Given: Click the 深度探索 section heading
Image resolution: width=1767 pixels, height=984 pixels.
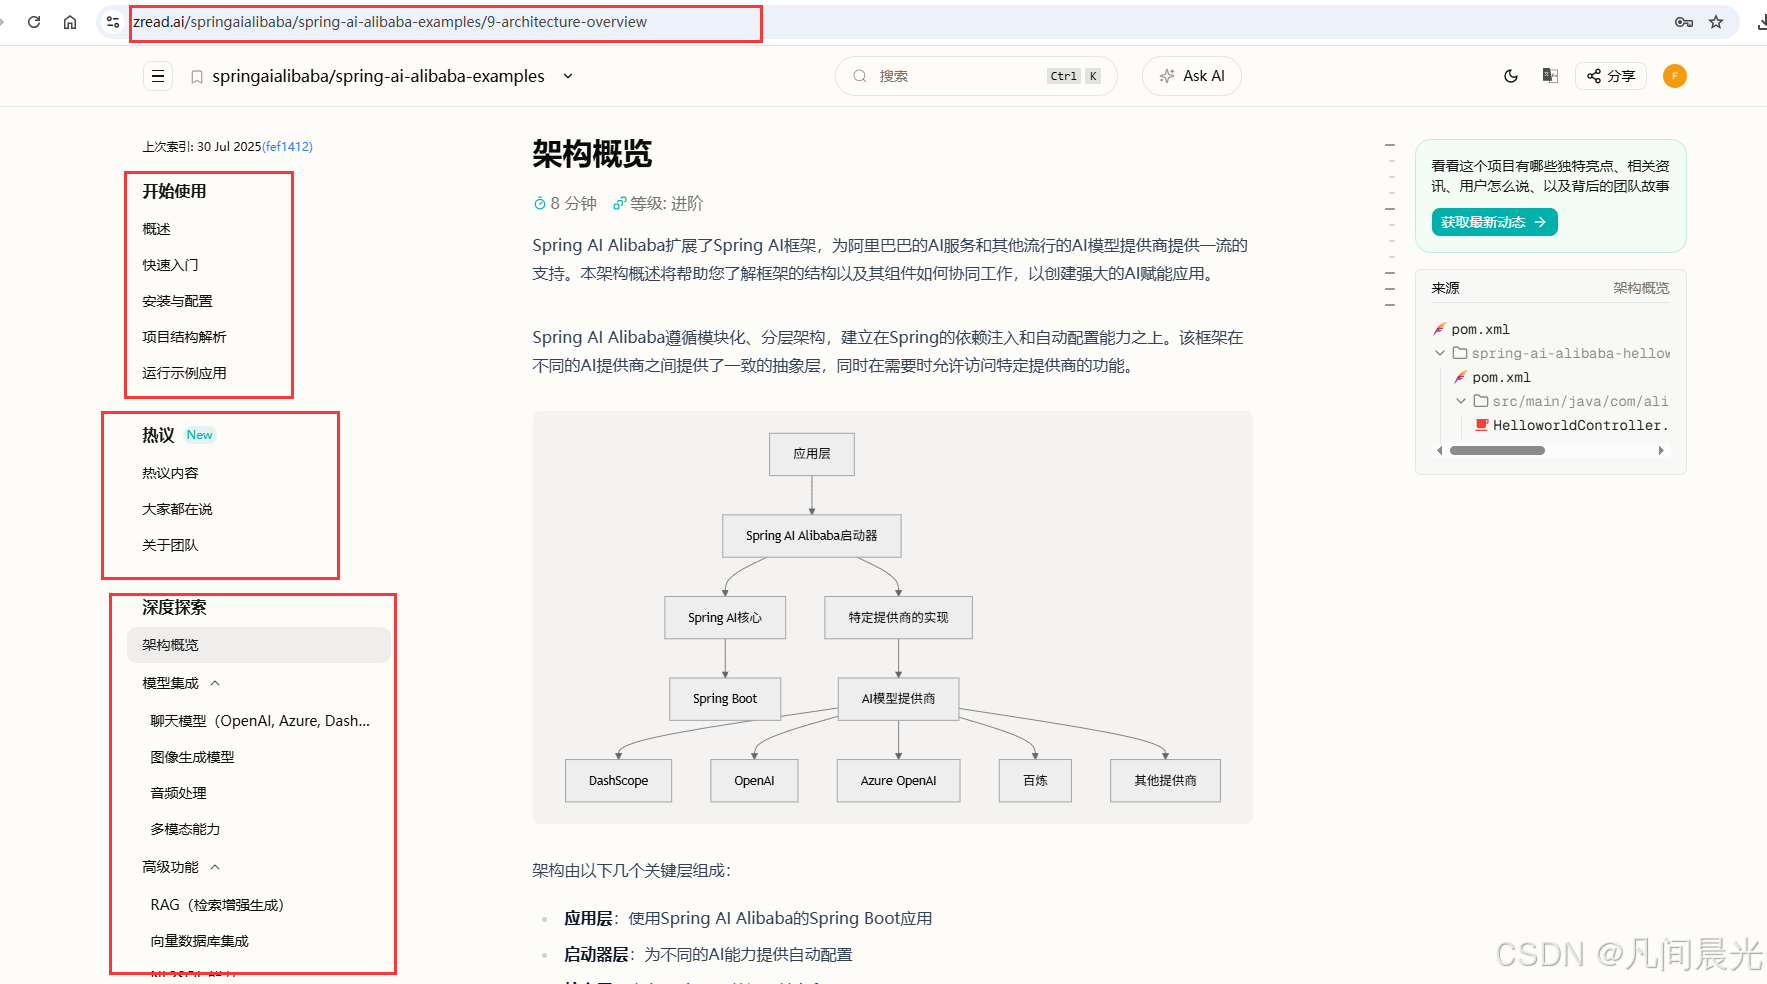Looking at the screenshot, I should point(174,607).
